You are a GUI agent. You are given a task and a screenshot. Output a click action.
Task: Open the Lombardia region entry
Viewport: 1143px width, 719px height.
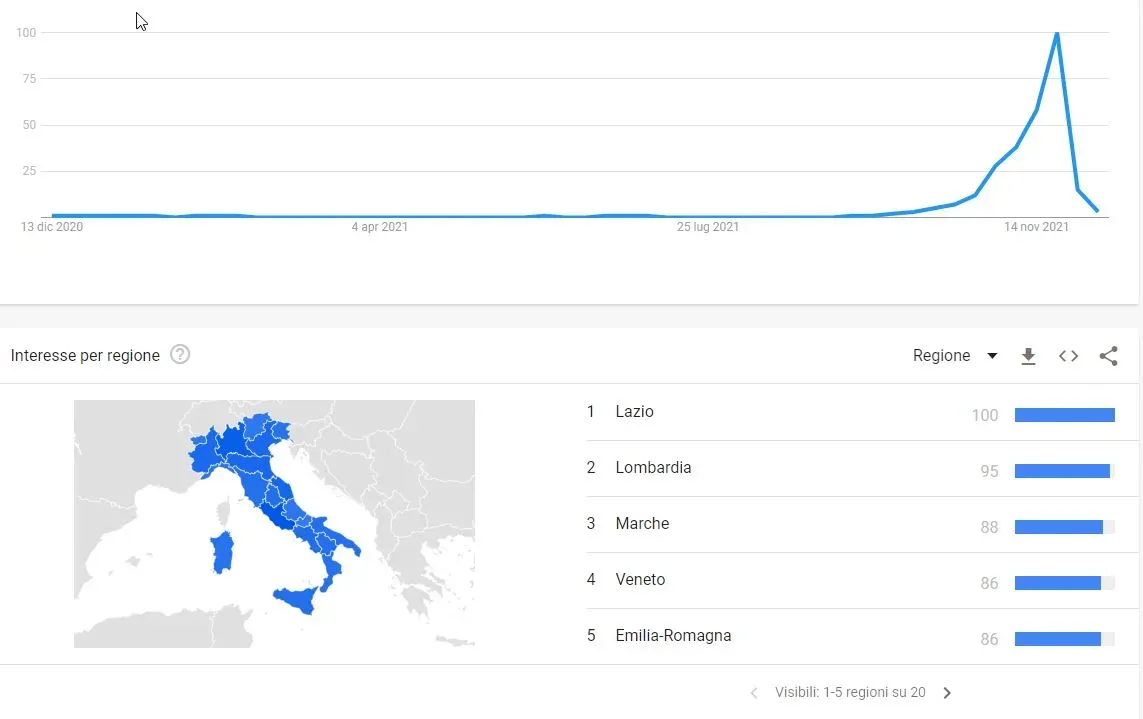click(x=653, y=468)
